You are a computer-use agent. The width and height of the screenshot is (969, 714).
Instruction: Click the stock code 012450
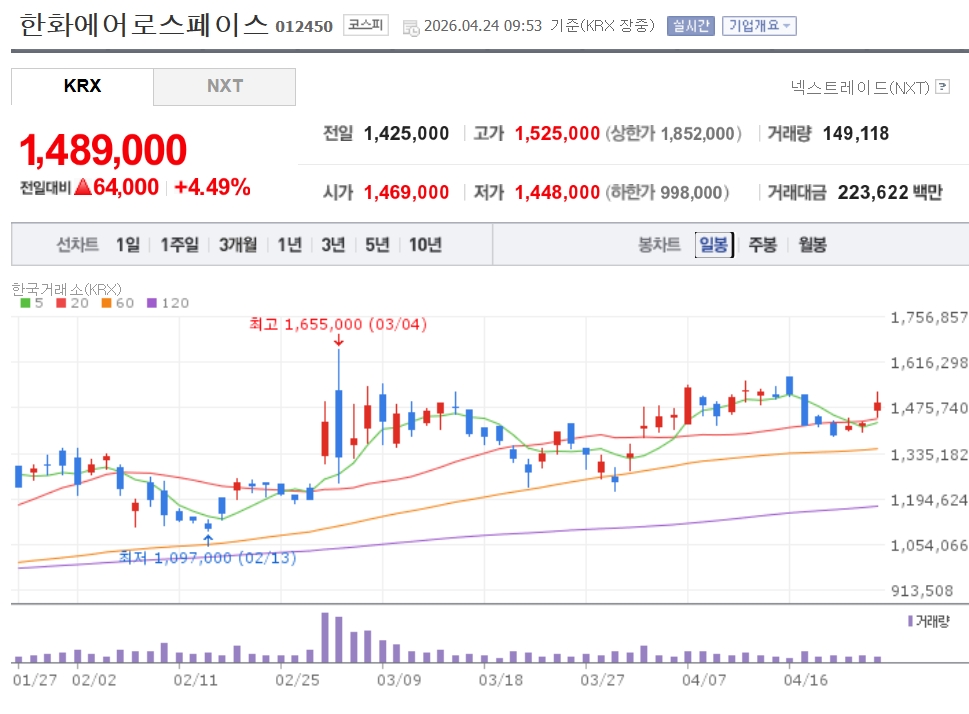point(304,27)
